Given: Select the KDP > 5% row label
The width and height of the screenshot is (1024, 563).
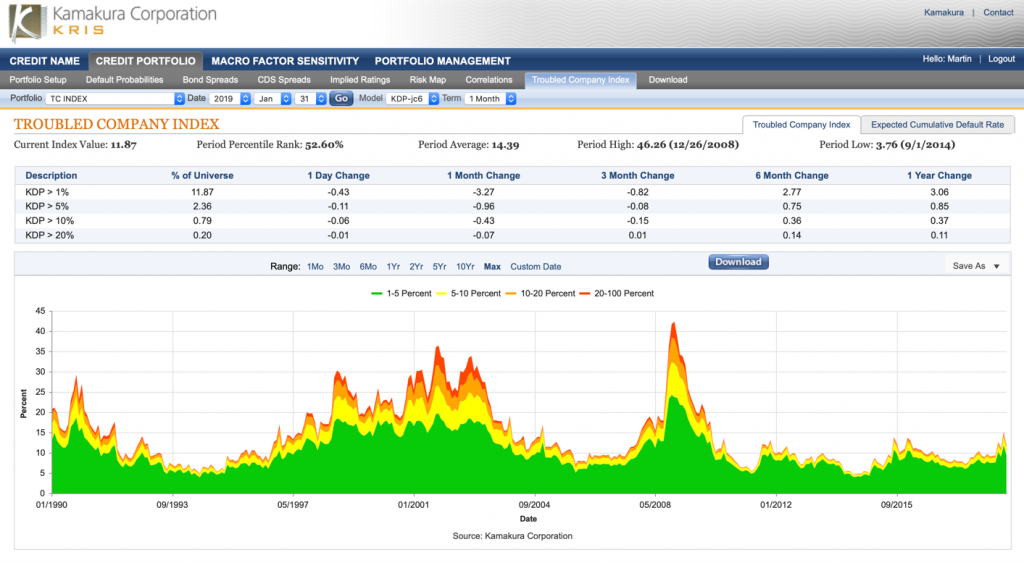Looking at the screenshot, I should (x=47, y=206).
